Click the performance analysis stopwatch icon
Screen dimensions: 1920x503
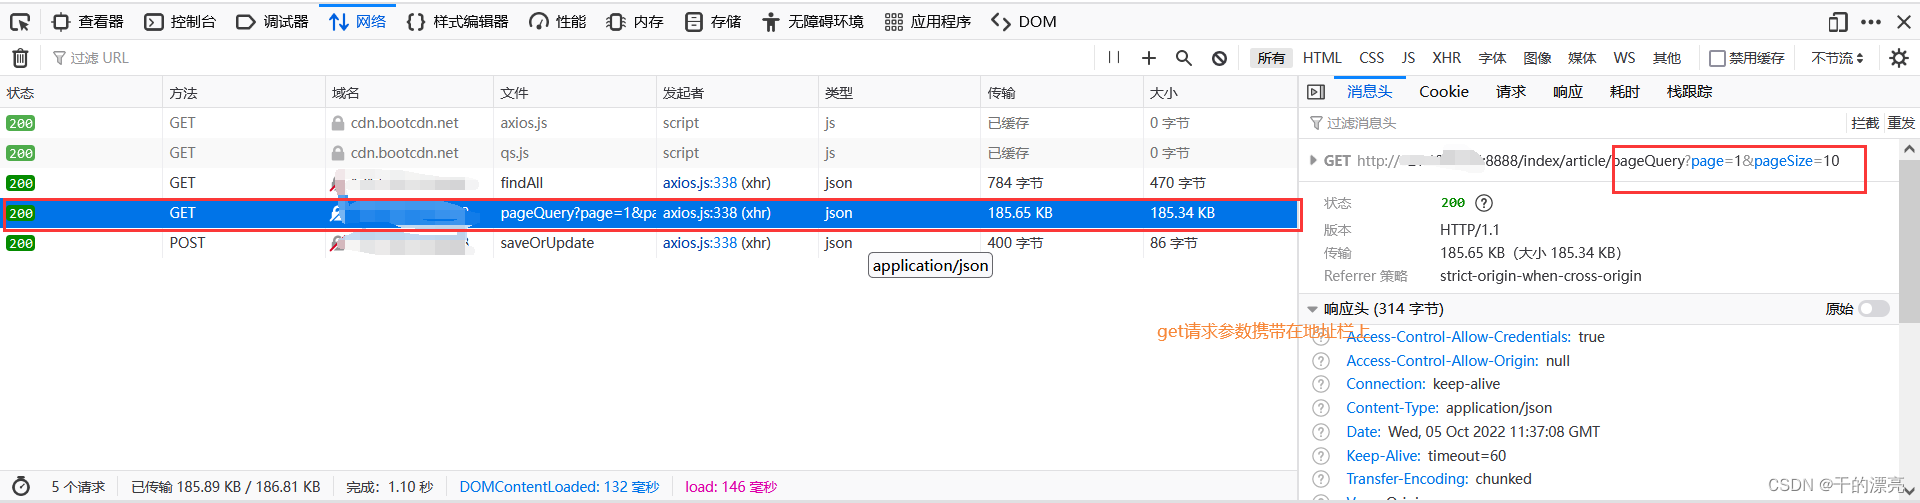20,487
